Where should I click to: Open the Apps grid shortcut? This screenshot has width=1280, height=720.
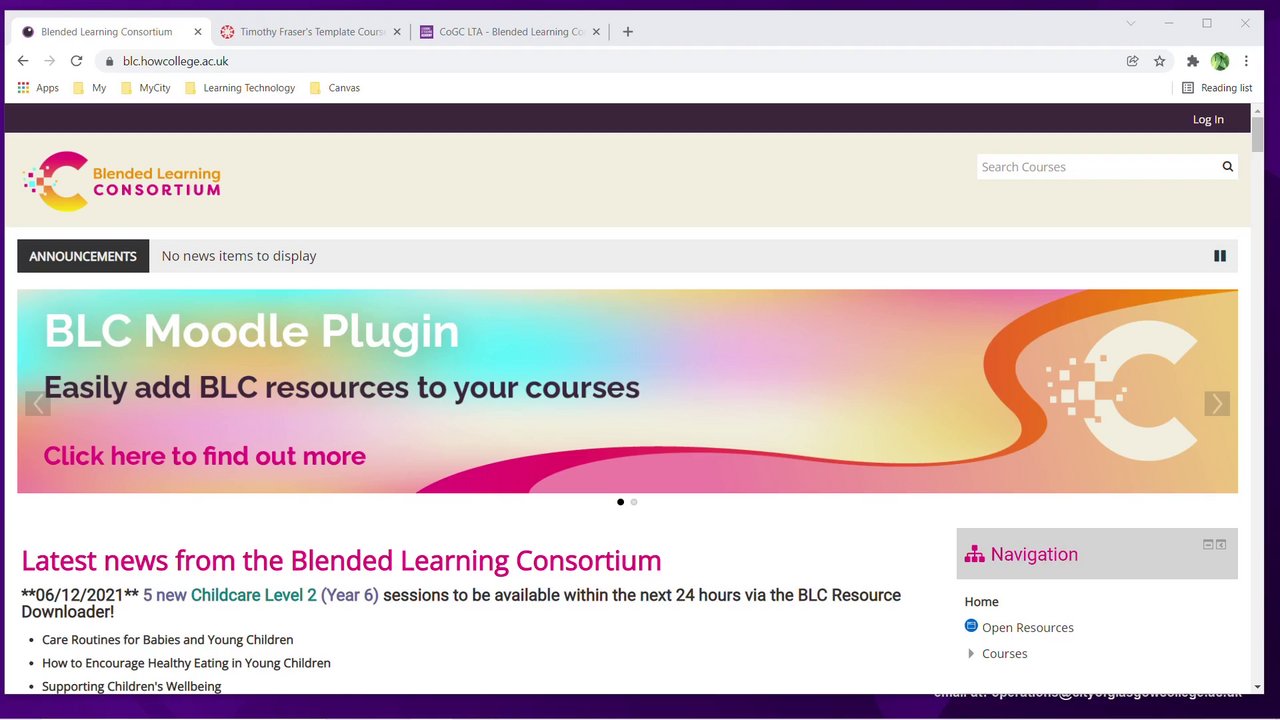[39, 88]
